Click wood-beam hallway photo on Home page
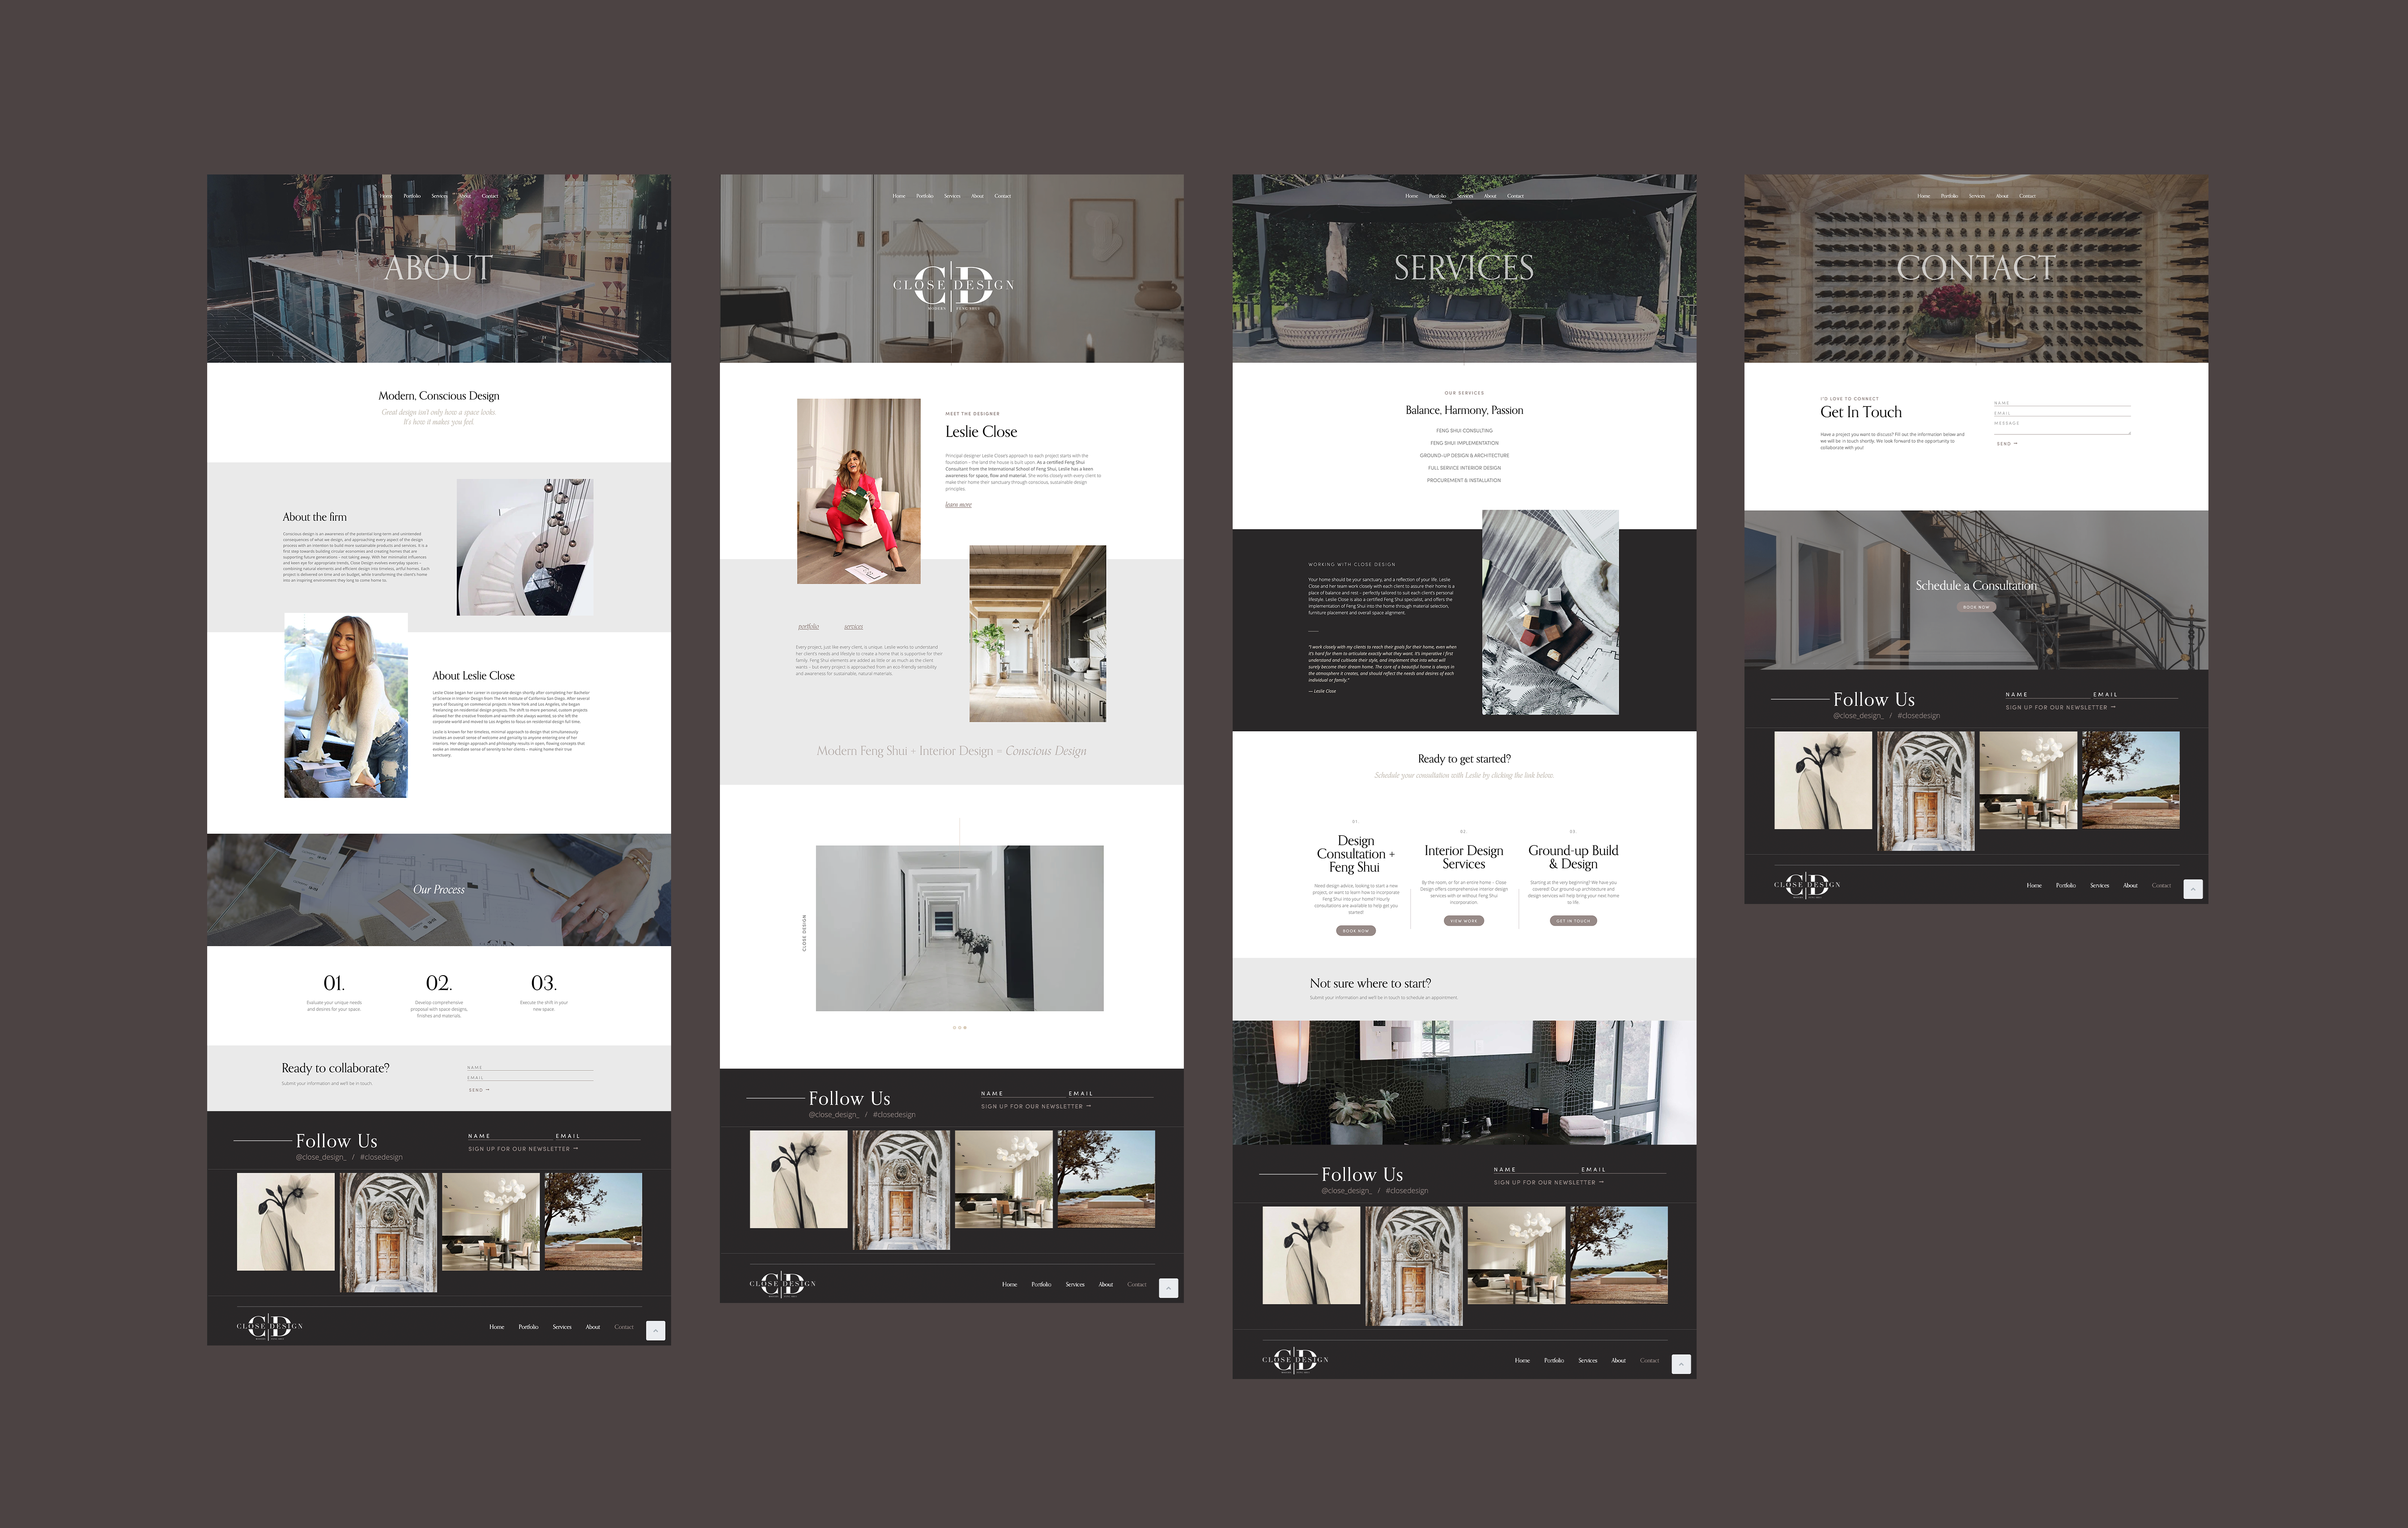 1038,634
